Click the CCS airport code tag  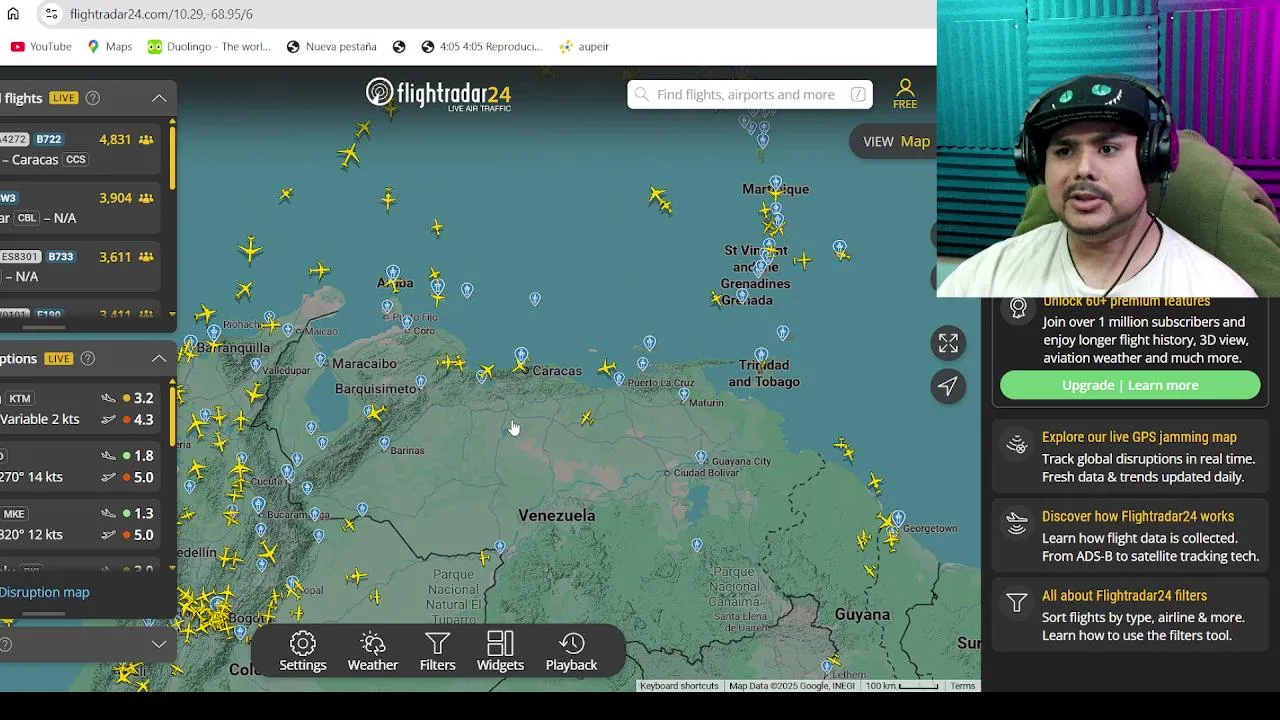(76, 159)
